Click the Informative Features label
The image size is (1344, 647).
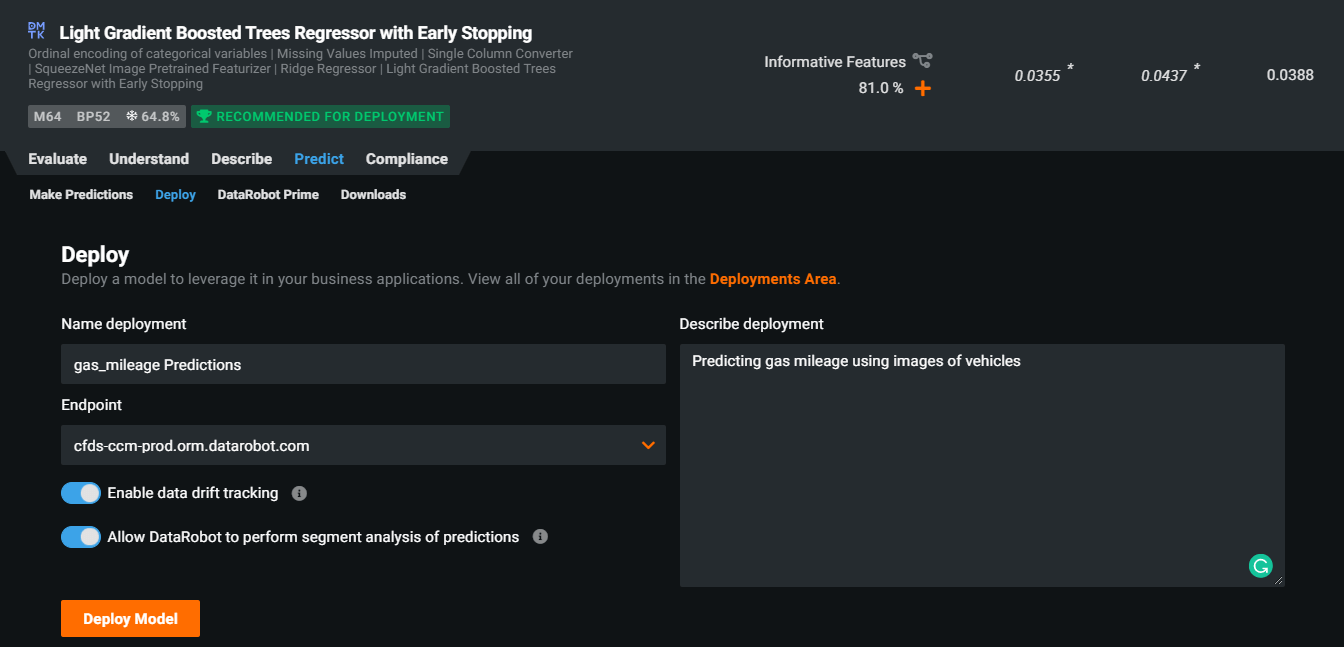click(x=835, y=62)
